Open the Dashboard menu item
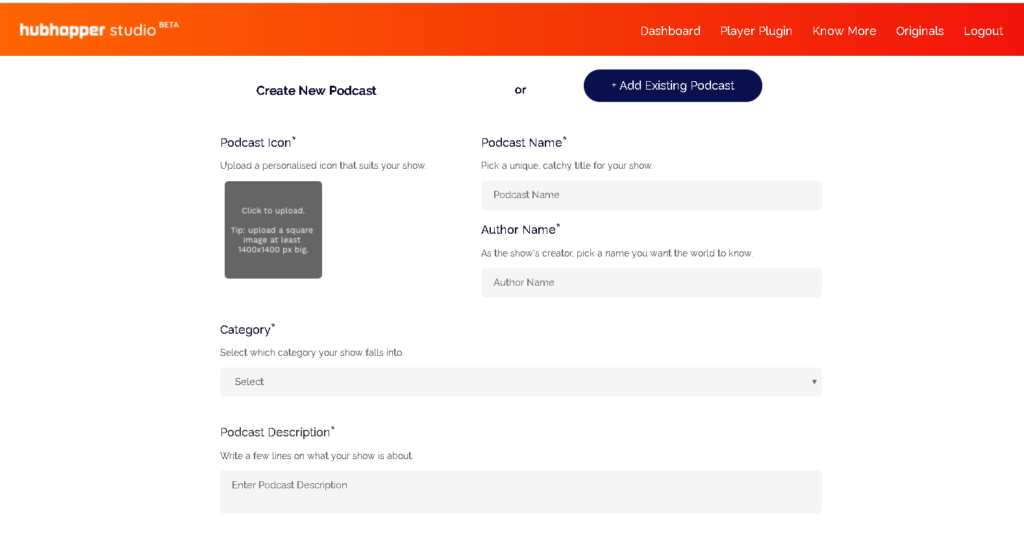Screen dimensions: 1024x539 coord(670,31)
